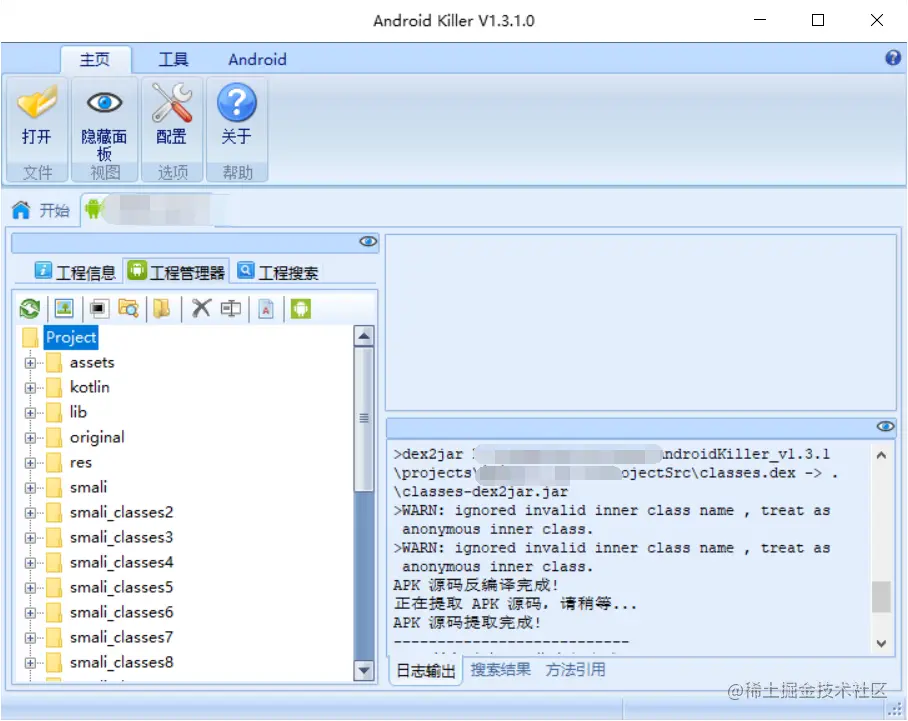The width and height of the screenshot is (908, 721).
Task: Expand the lib folder
Action: coord(30,413)
